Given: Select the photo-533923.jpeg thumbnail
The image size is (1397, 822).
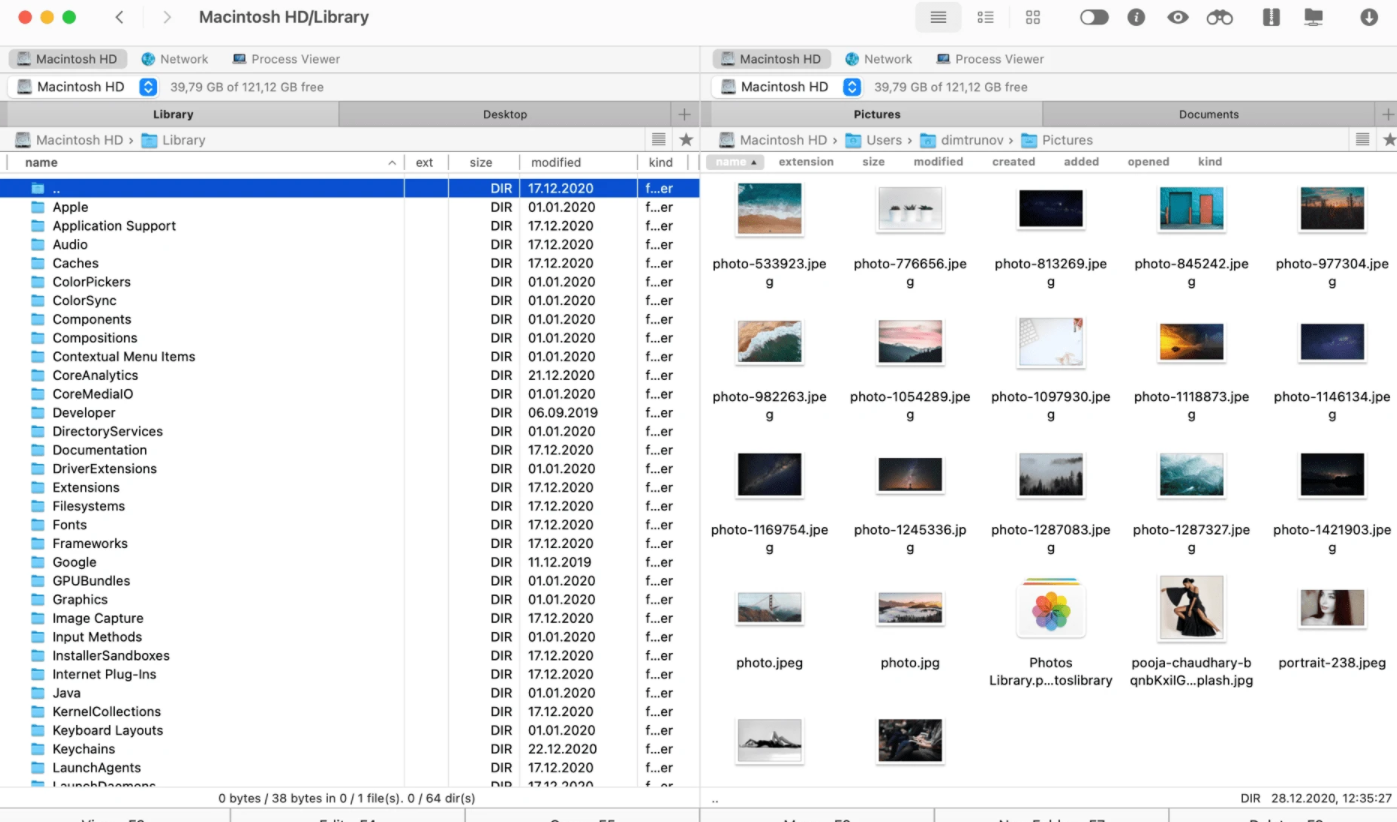Looking at the screenshot, I should click(x=769, y=210).
